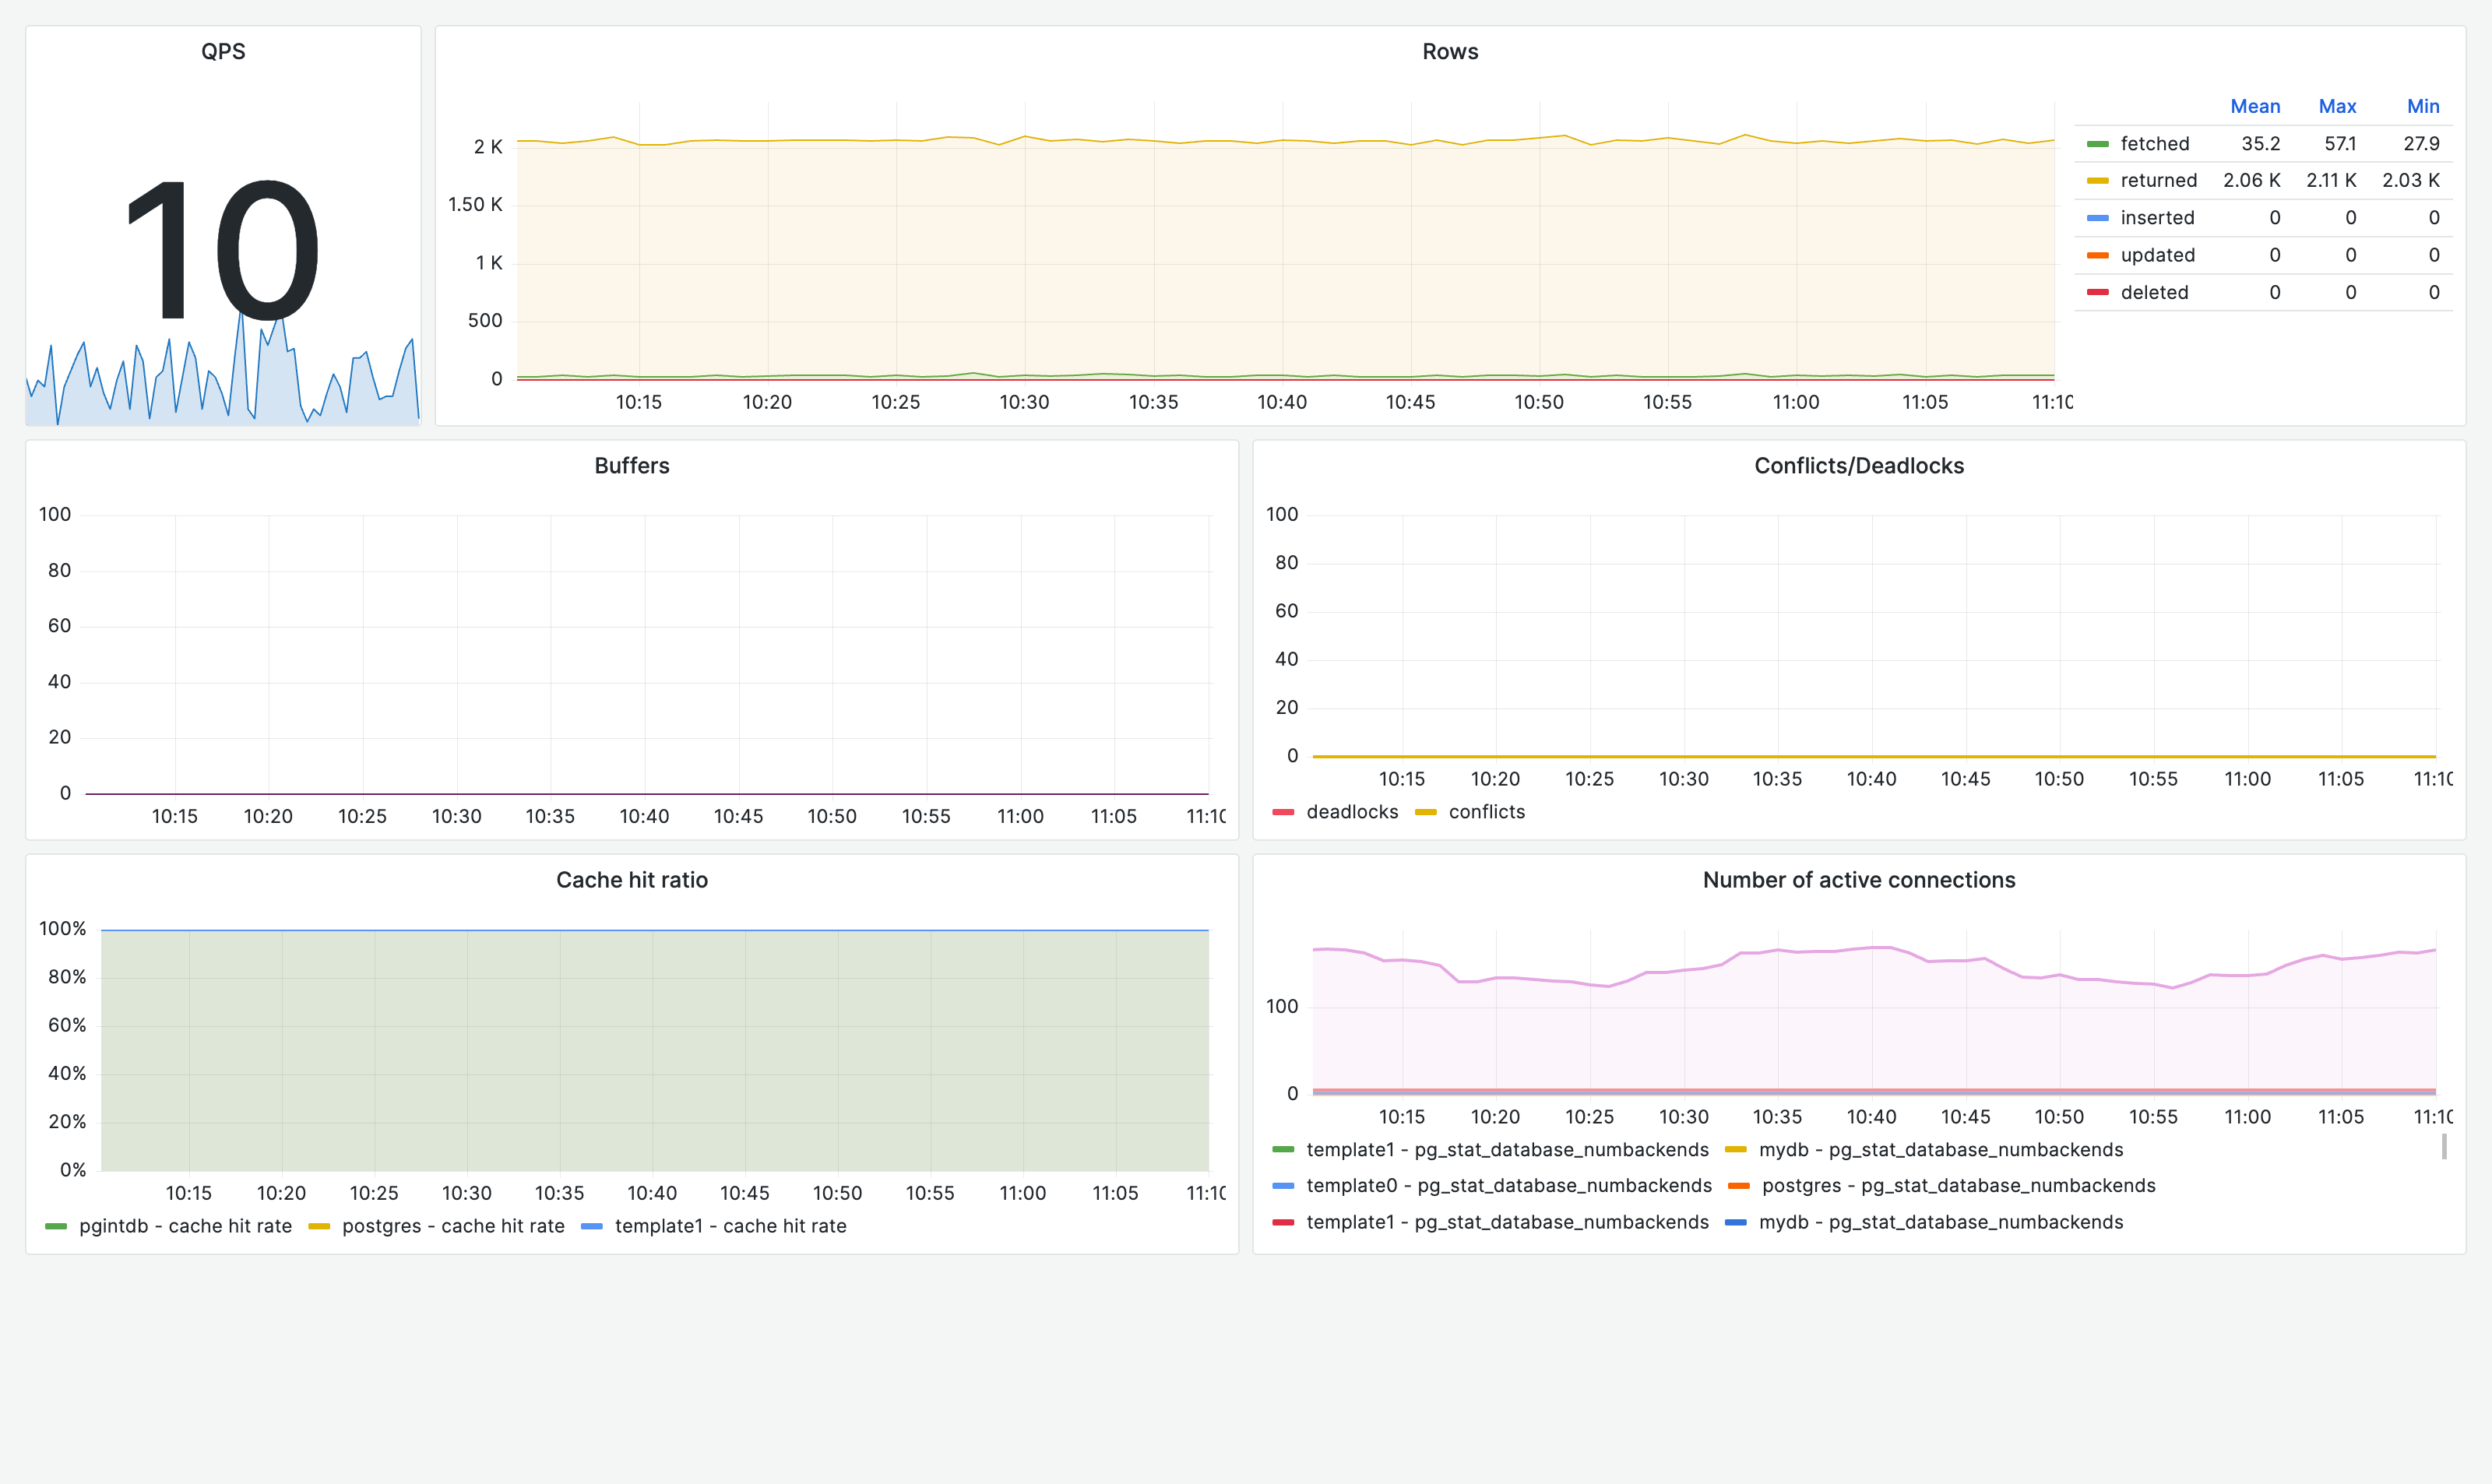Toggle the deadlocks series label
This screenshot has width=2492, height=1484.
(1352, 812)
